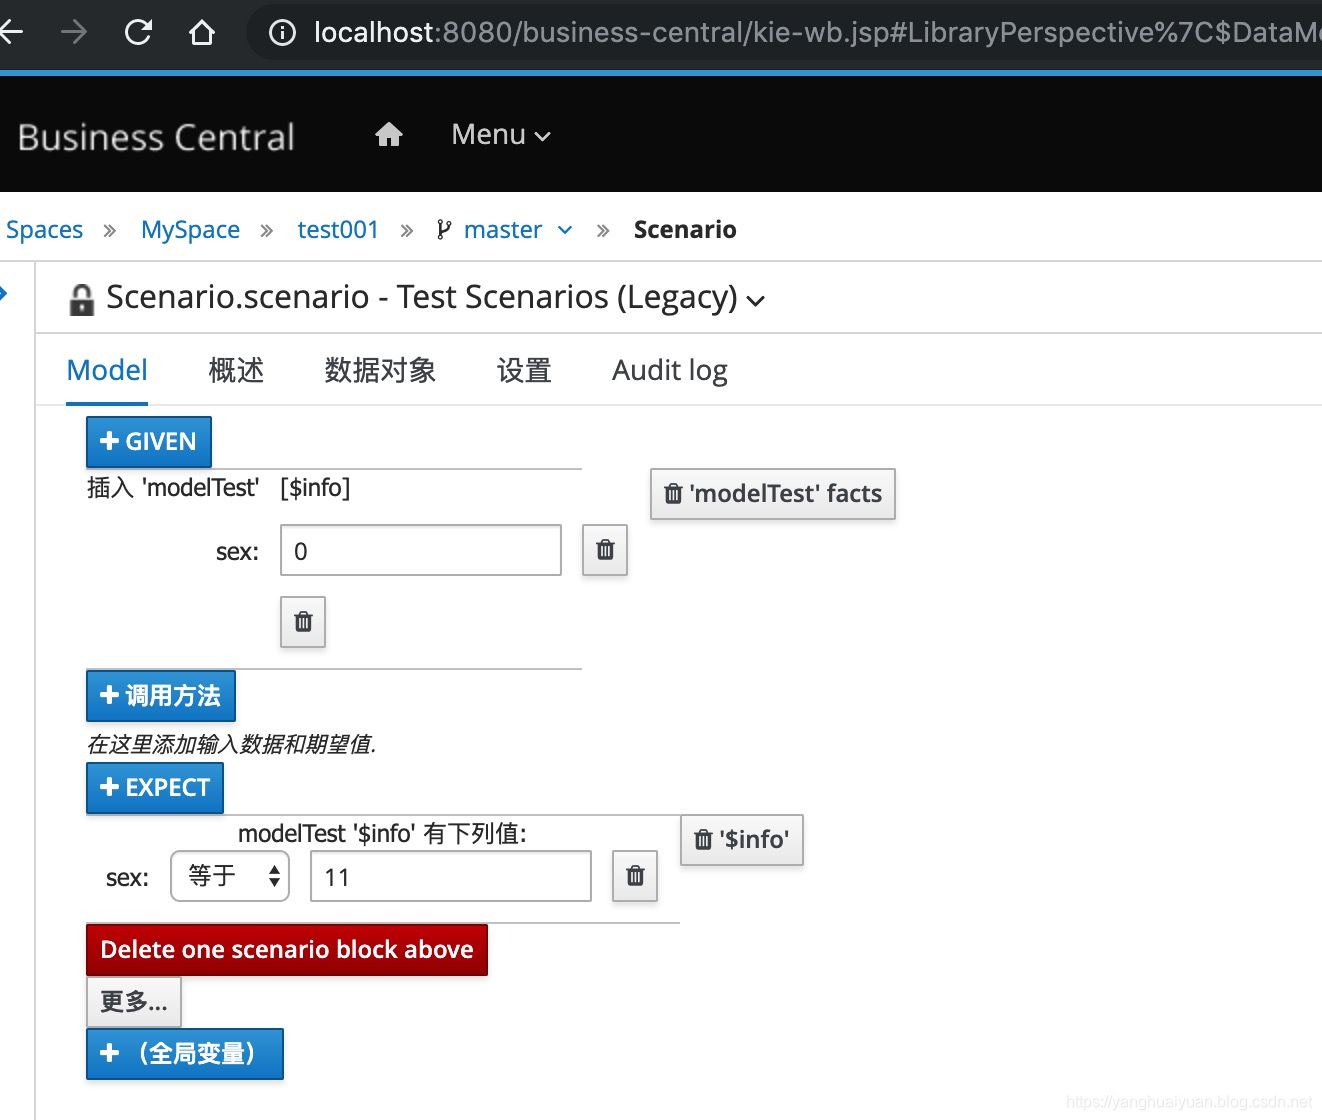Click the expected value input containing 11
The height and width of the screenshot is (1120, 1322).
click(x=451, y=876)
